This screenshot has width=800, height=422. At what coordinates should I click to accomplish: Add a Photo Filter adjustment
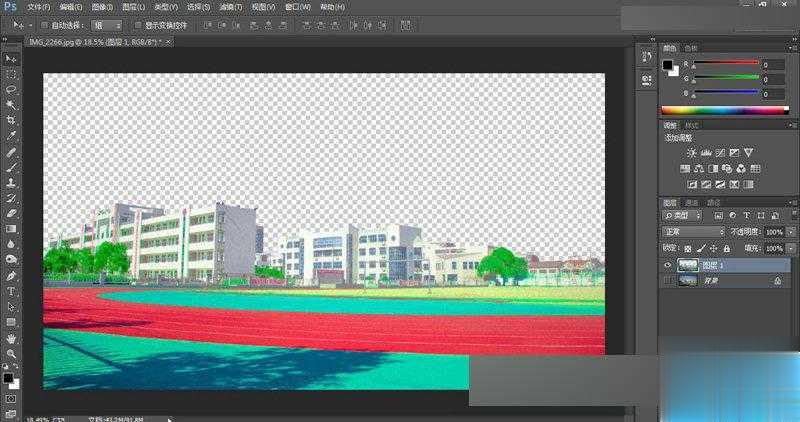coord(727,168)
